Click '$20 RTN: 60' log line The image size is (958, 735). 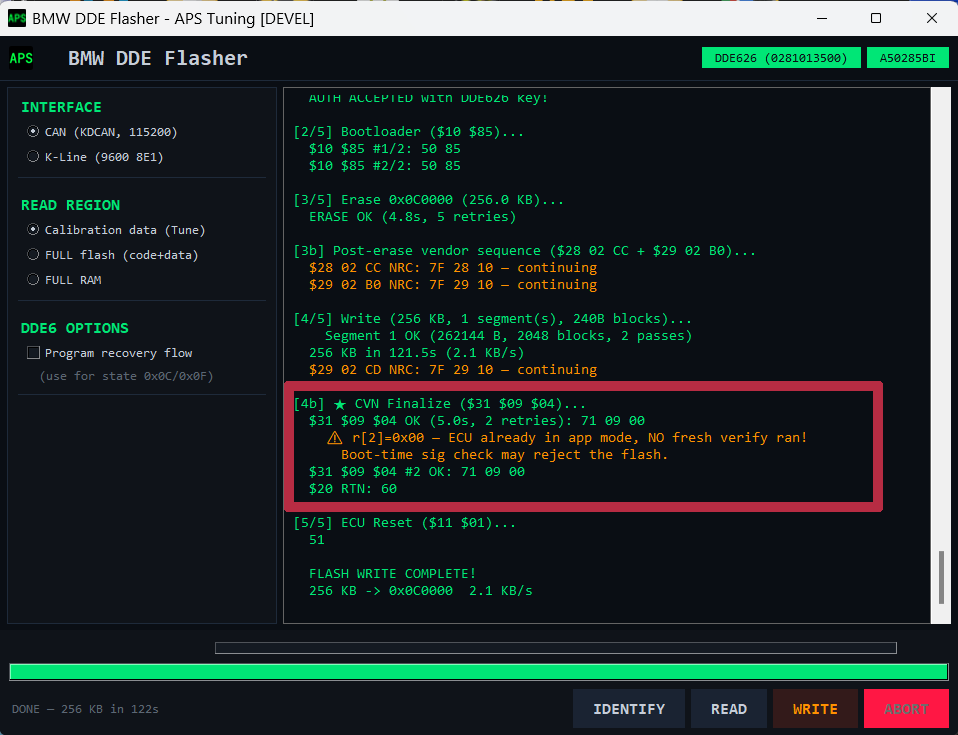pos(353,489)
